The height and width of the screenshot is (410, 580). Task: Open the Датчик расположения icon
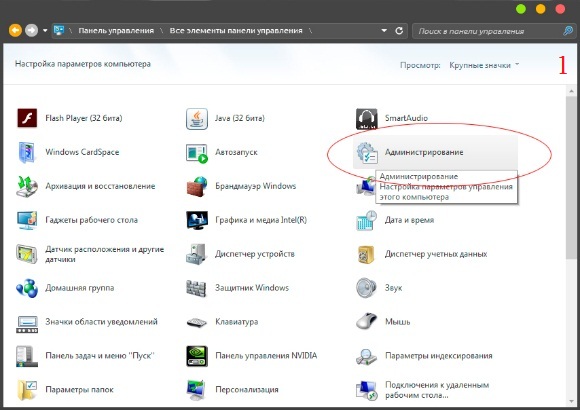click(27, 254)
